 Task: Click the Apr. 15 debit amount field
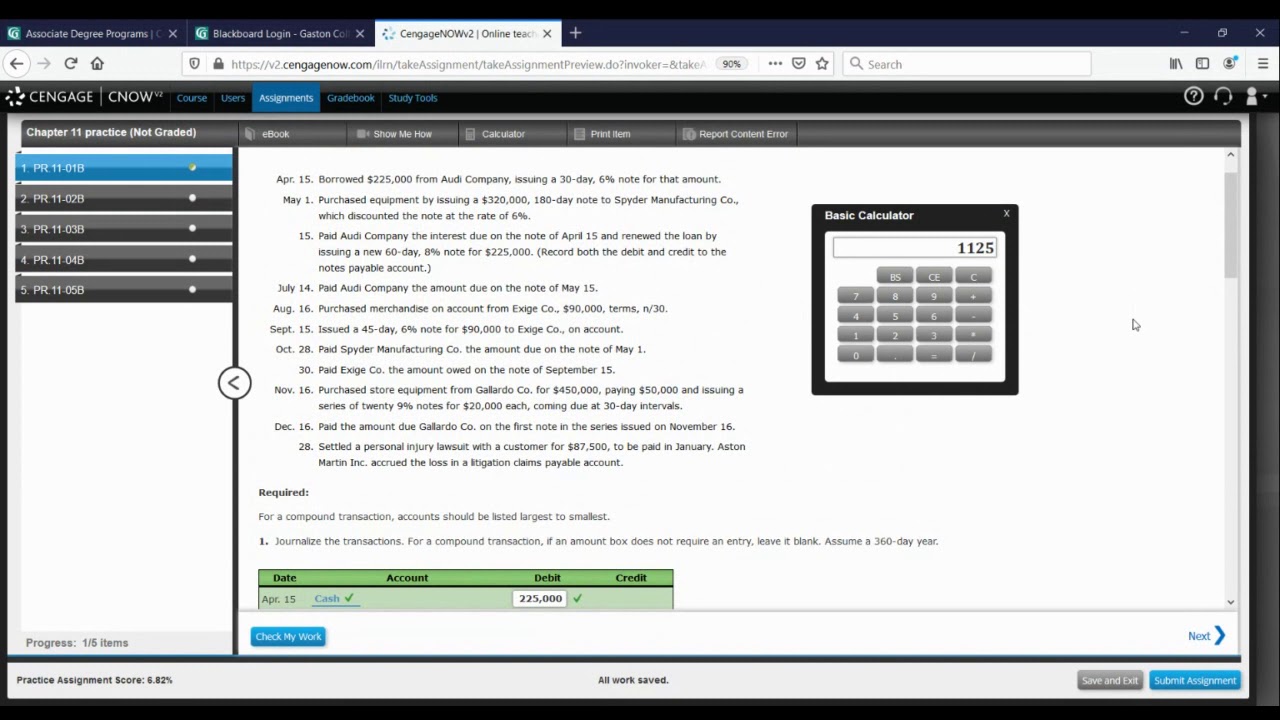(540, 598)
